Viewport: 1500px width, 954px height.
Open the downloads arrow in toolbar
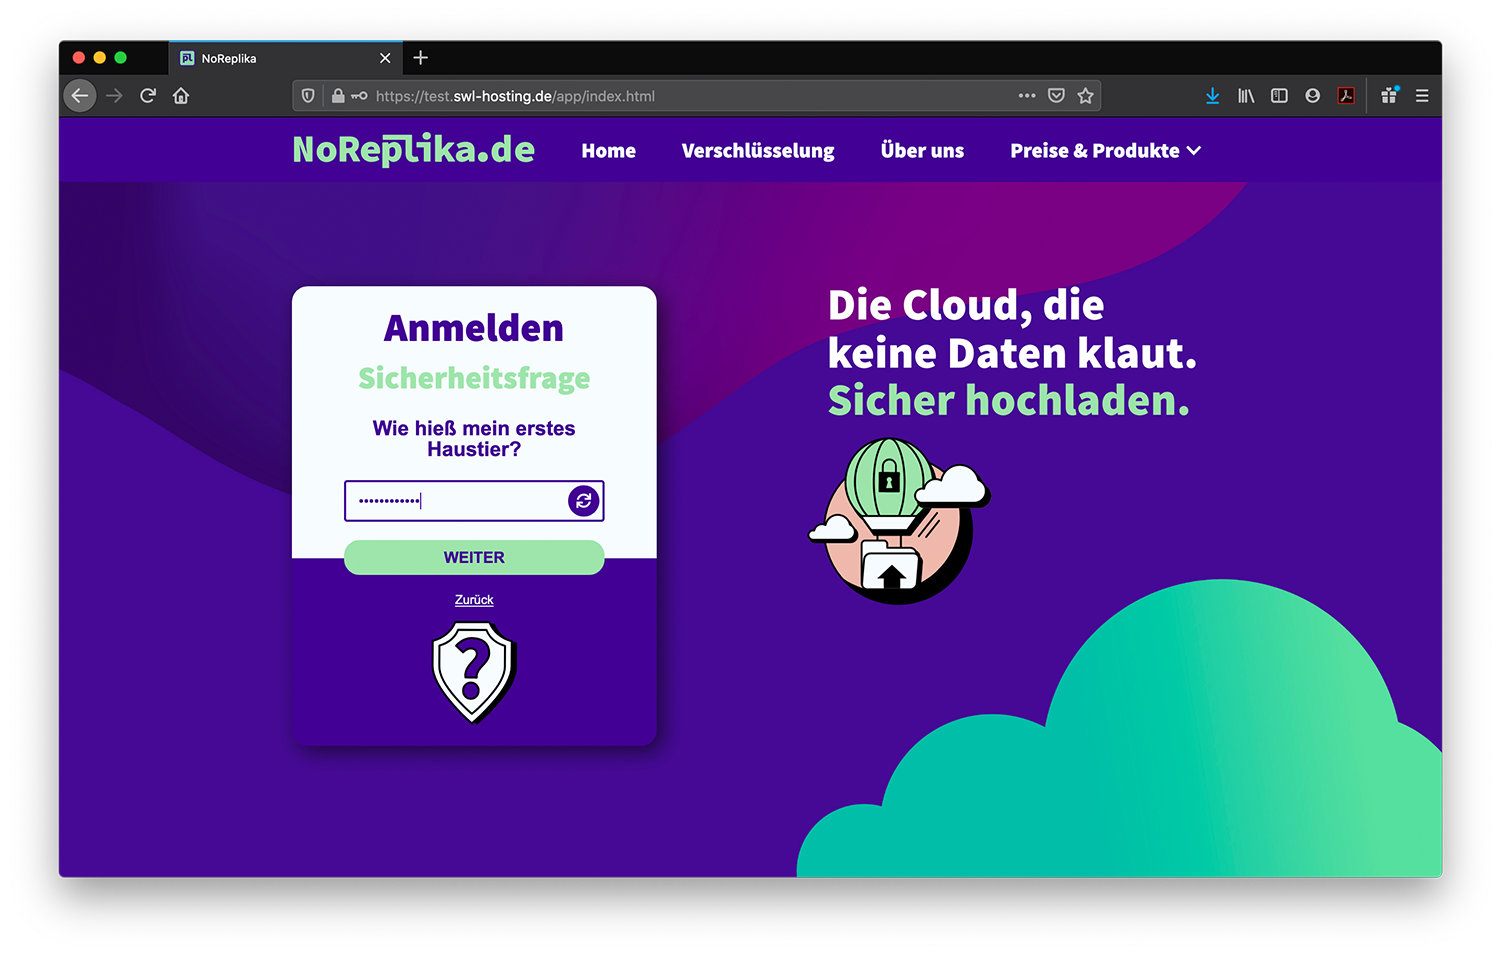pyautogui.click(x=1212, y=96)
